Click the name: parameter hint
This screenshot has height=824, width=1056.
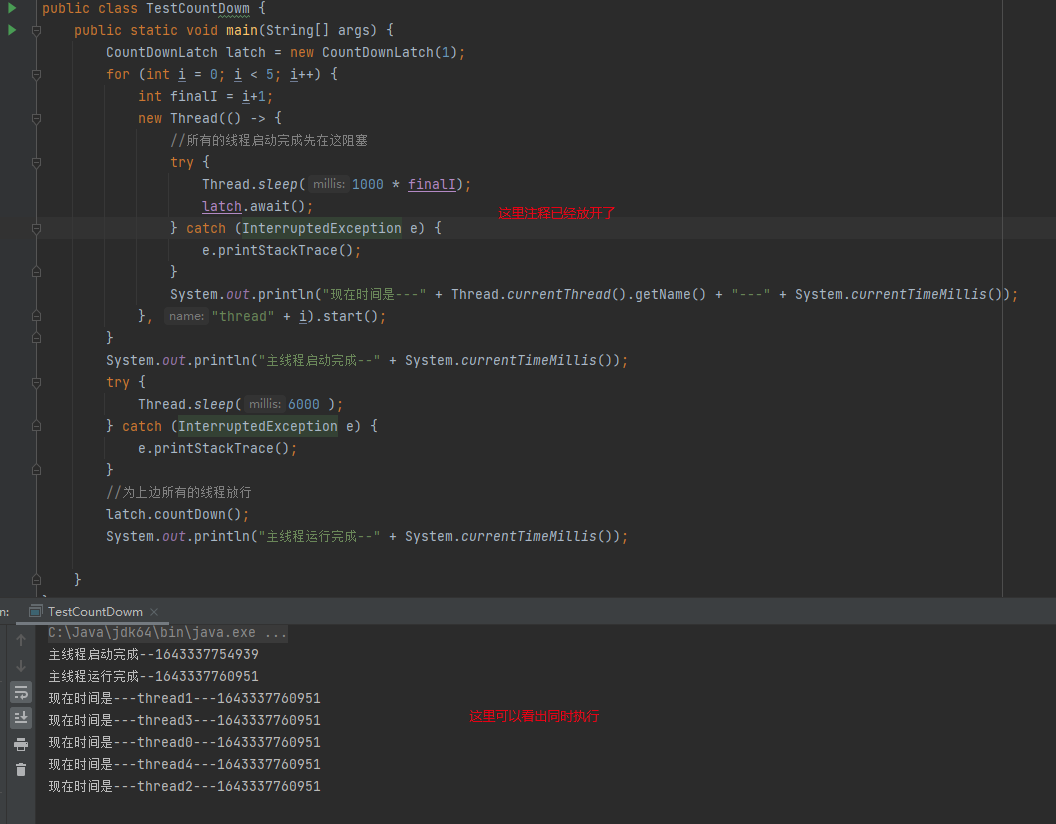click(187, 316)
